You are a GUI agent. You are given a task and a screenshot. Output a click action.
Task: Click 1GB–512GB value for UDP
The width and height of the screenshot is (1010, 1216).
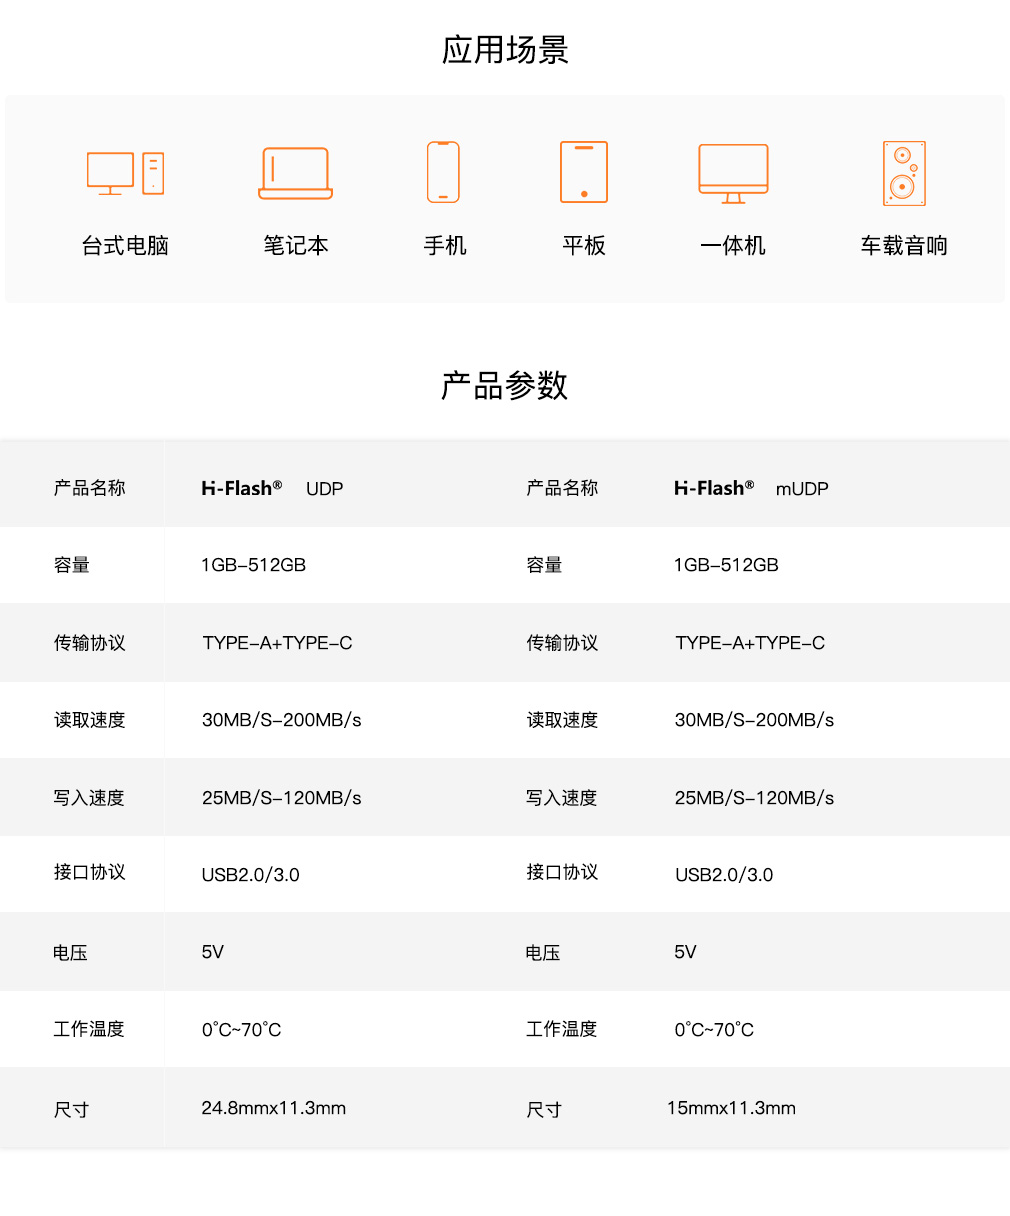[x=254, y=565]
